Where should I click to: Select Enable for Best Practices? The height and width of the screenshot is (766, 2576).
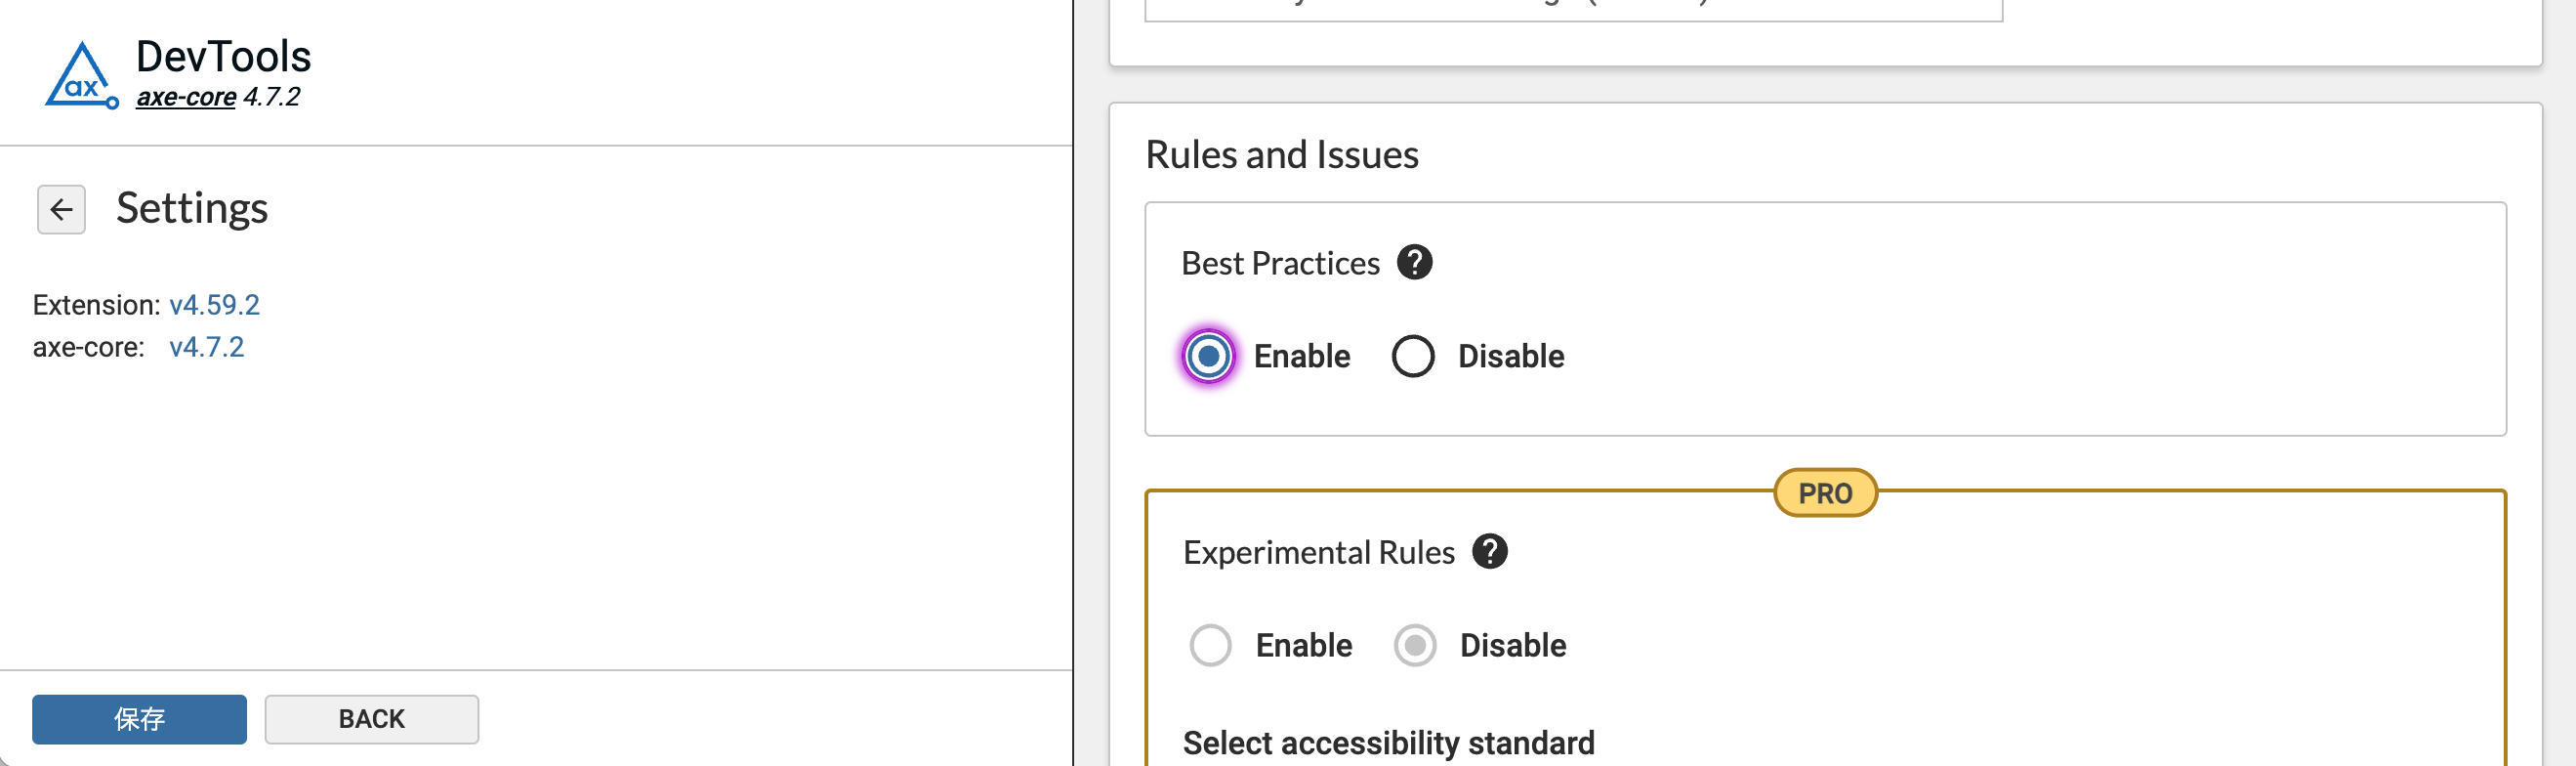click(x=1209, y=355)
